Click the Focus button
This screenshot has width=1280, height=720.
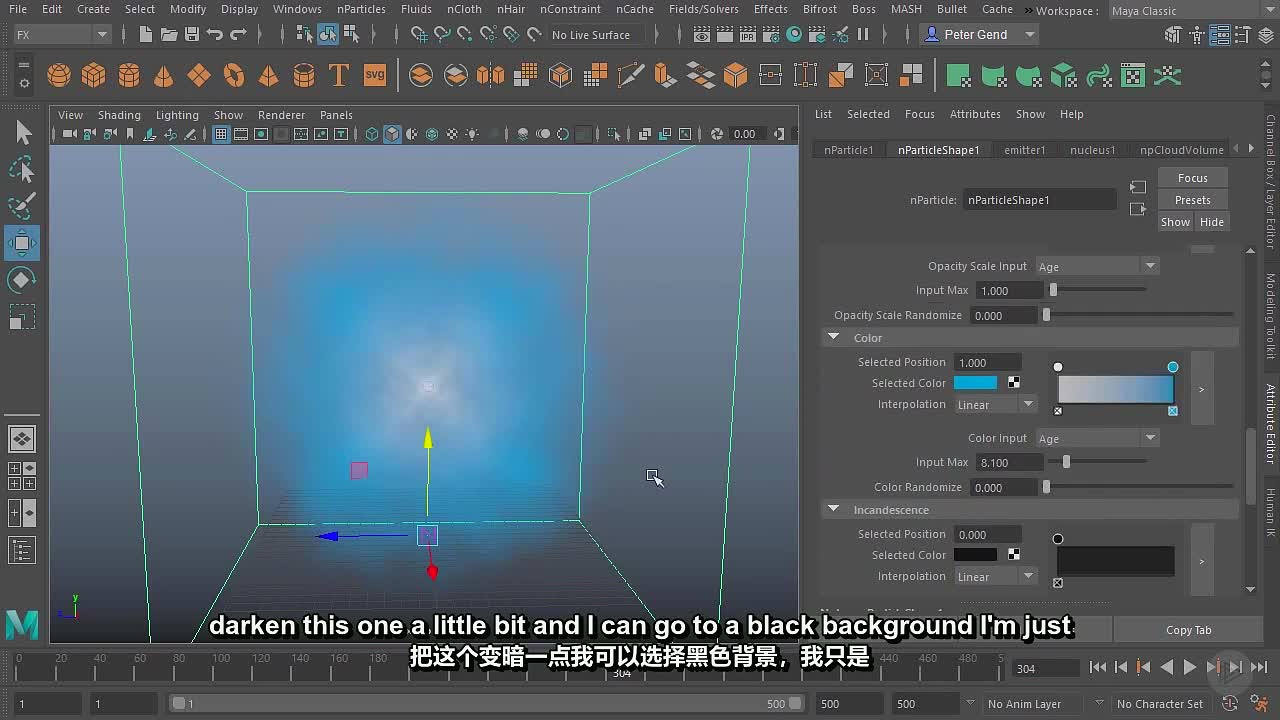pyautogui.click(x=1192, y=178)
